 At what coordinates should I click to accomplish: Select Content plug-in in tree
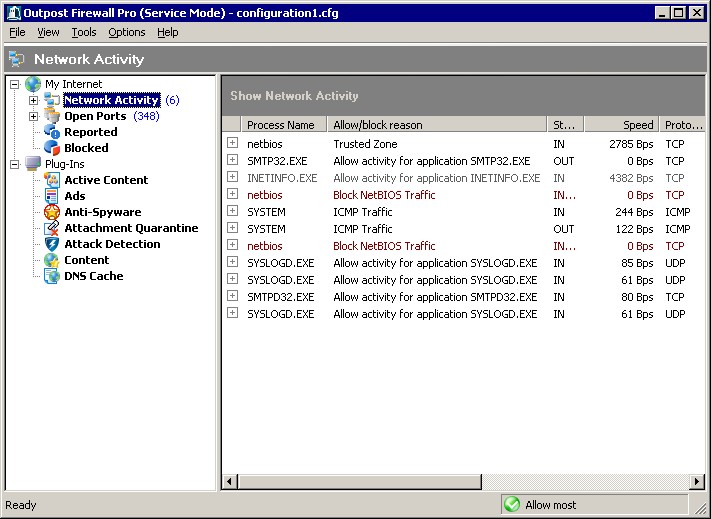tap(87, 260)
